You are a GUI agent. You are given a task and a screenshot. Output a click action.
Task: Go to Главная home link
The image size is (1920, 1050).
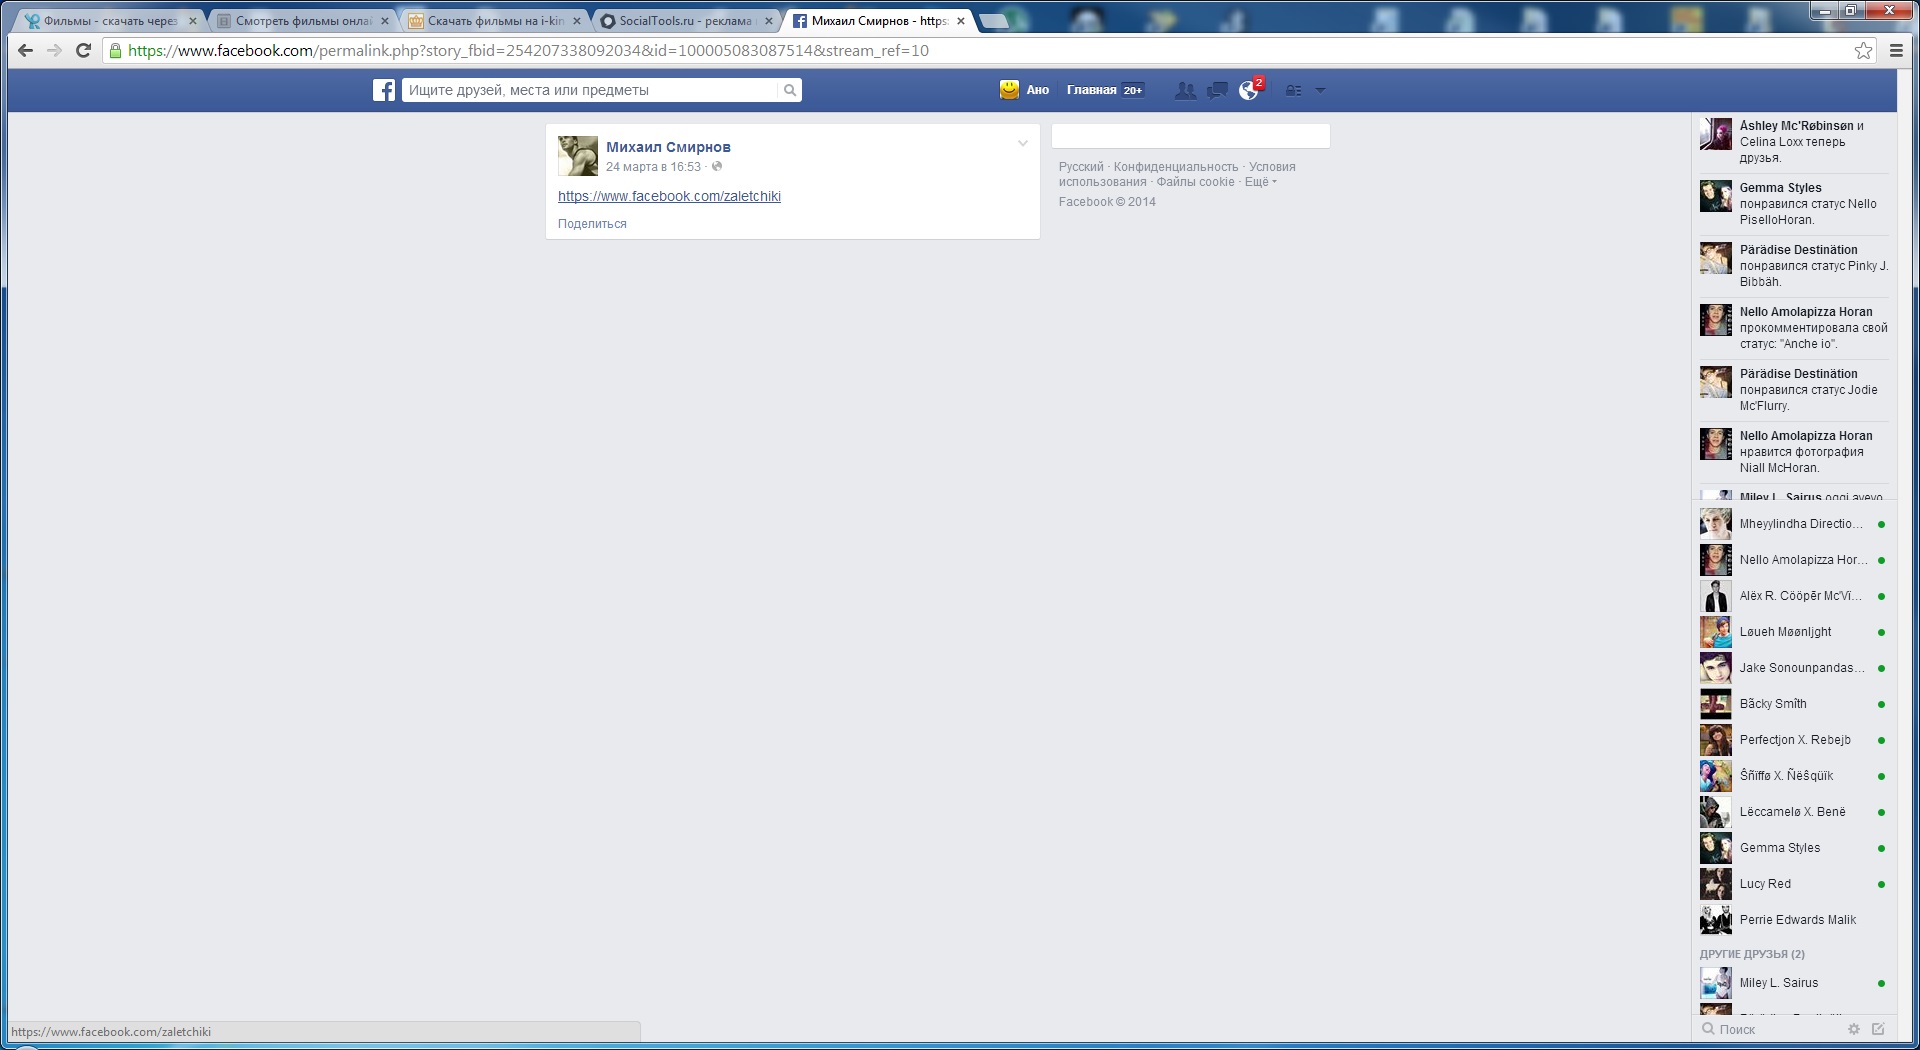(1091, 90)
